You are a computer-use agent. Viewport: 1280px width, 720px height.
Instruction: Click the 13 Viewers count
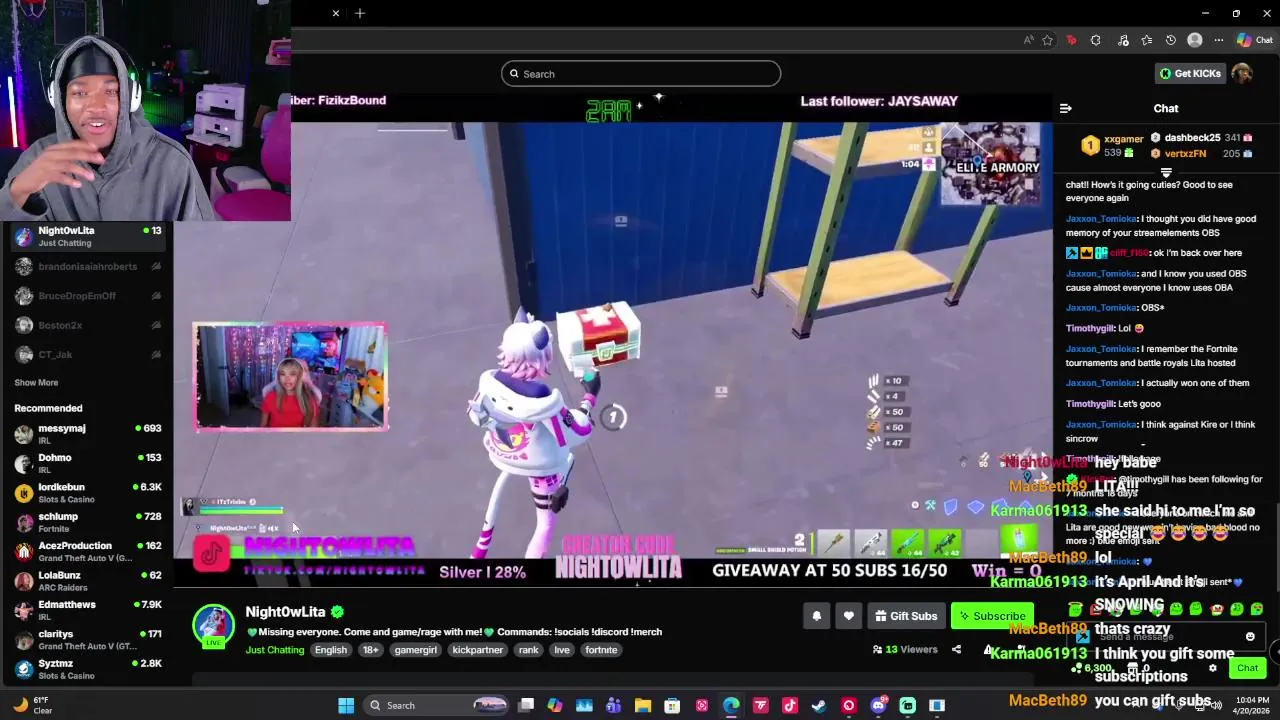tap(905, 650)
